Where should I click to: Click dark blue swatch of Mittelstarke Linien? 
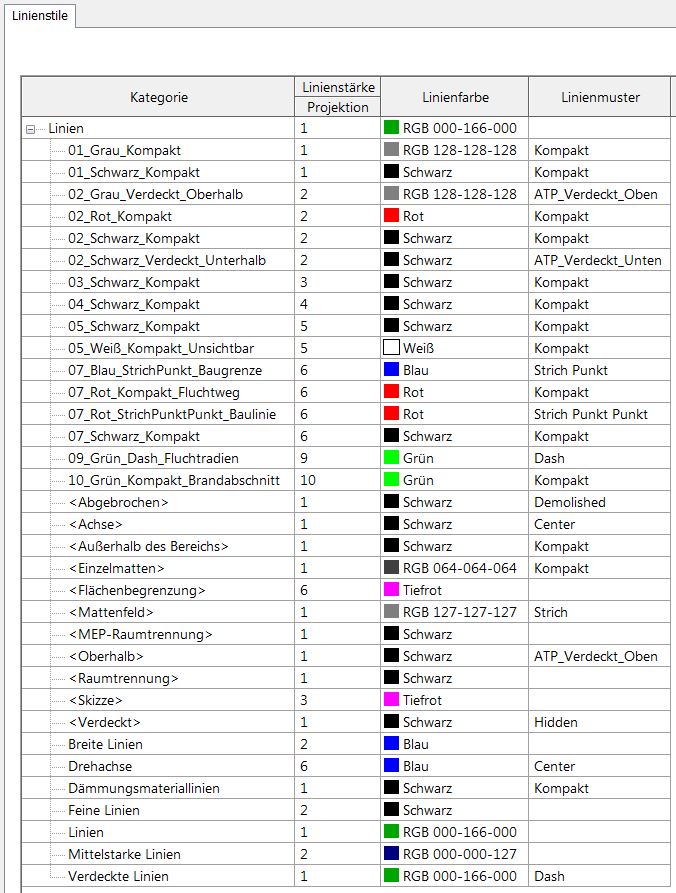(391, 854)
